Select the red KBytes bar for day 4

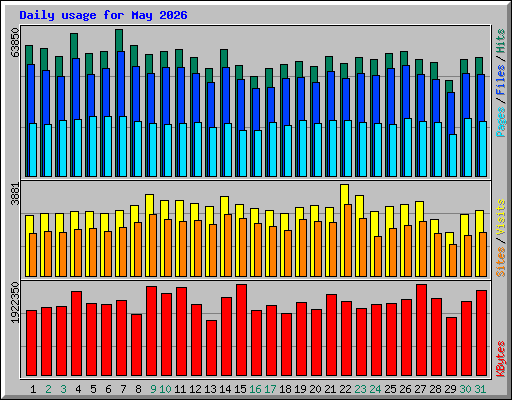(76, 333)
